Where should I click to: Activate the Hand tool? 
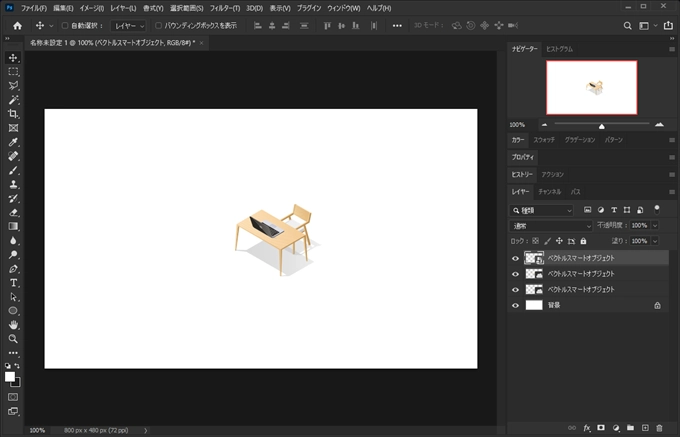[x=13, y=325]
